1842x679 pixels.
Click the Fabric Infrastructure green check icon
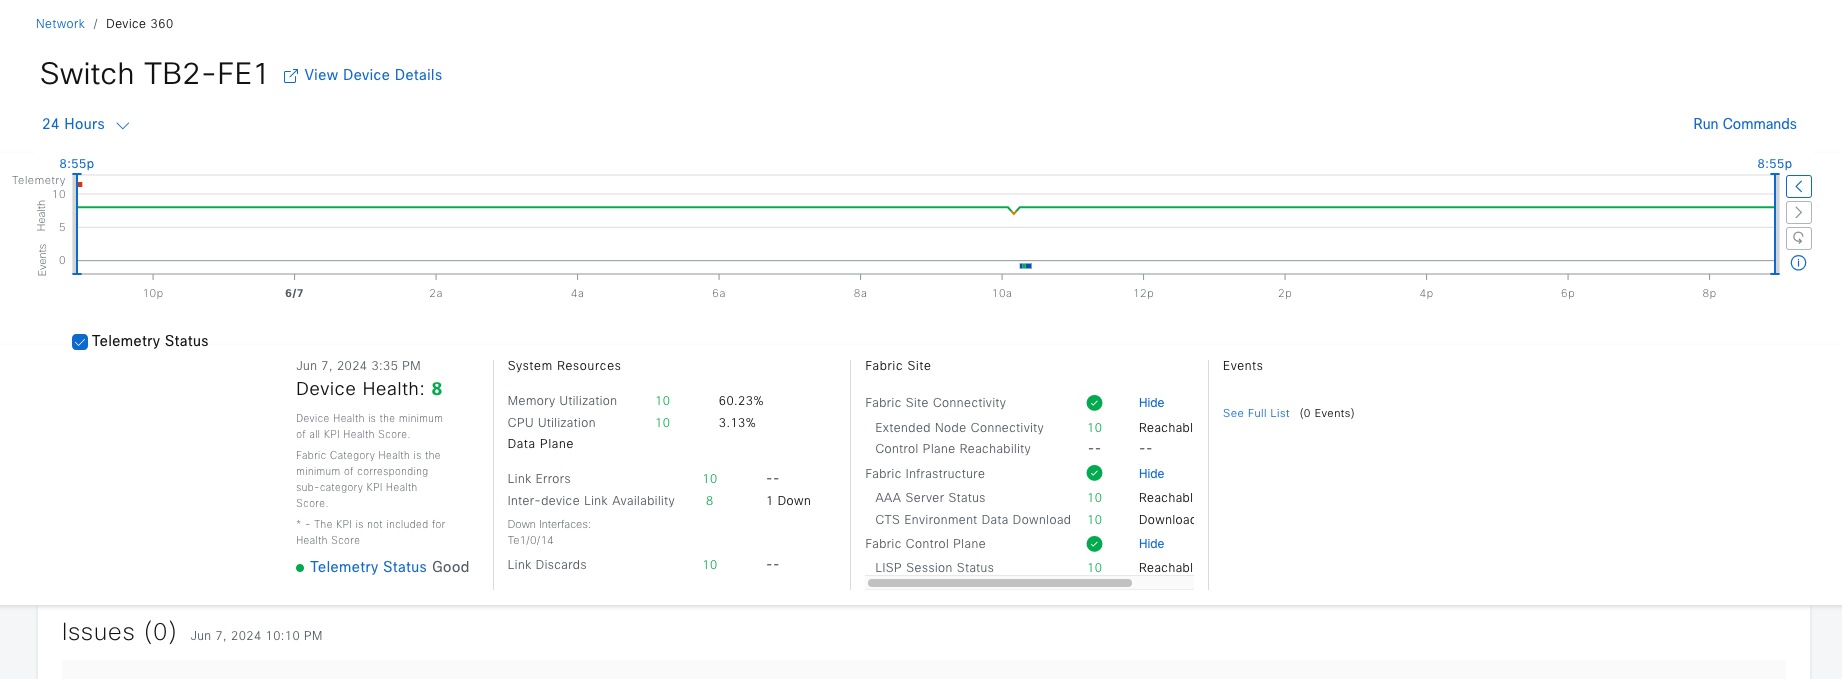pos(1094,474)
